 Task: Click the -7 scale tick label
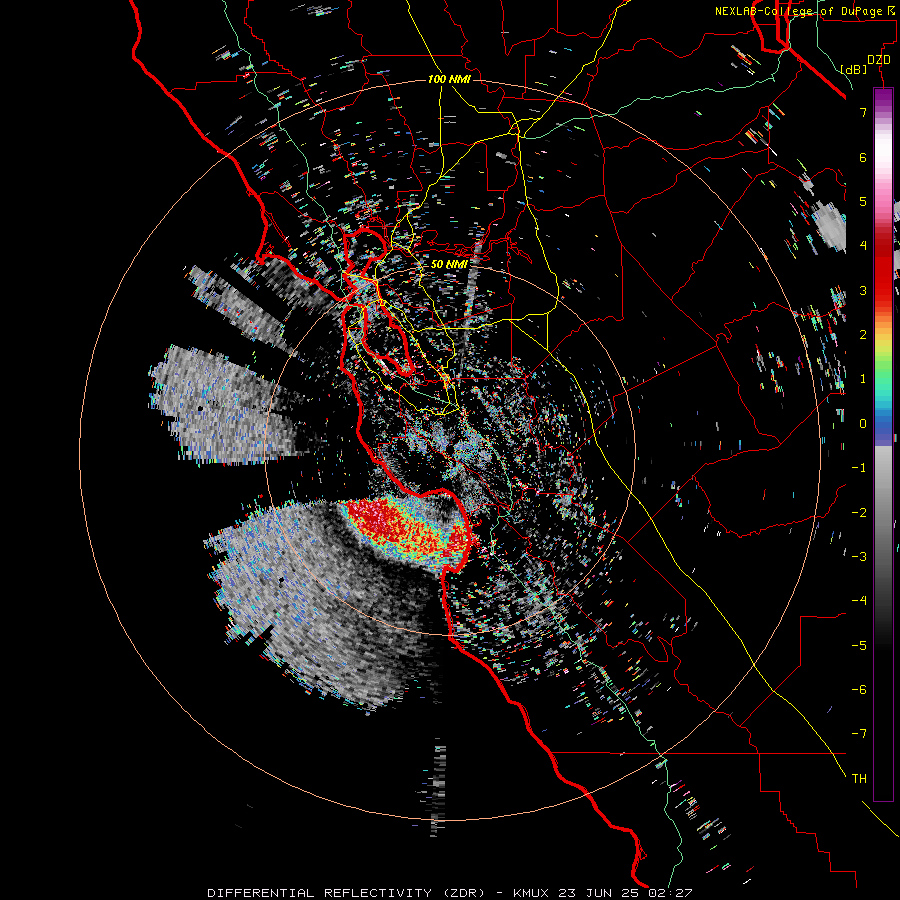(859, 734)
